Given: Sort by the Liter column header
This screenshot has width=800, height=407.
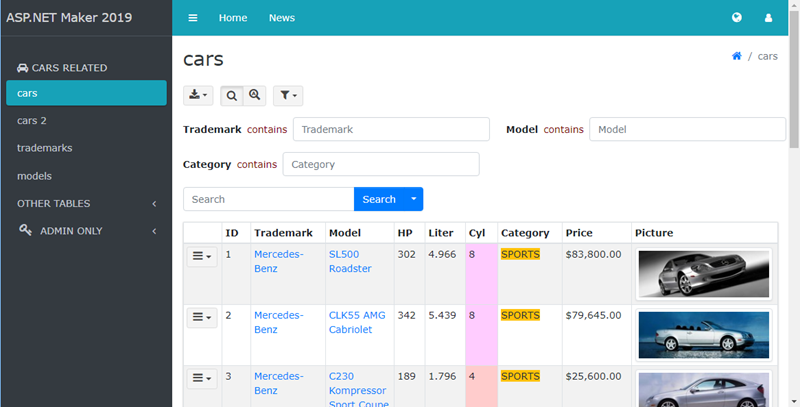Looking at the screenshot, I should tap(441, 233).
